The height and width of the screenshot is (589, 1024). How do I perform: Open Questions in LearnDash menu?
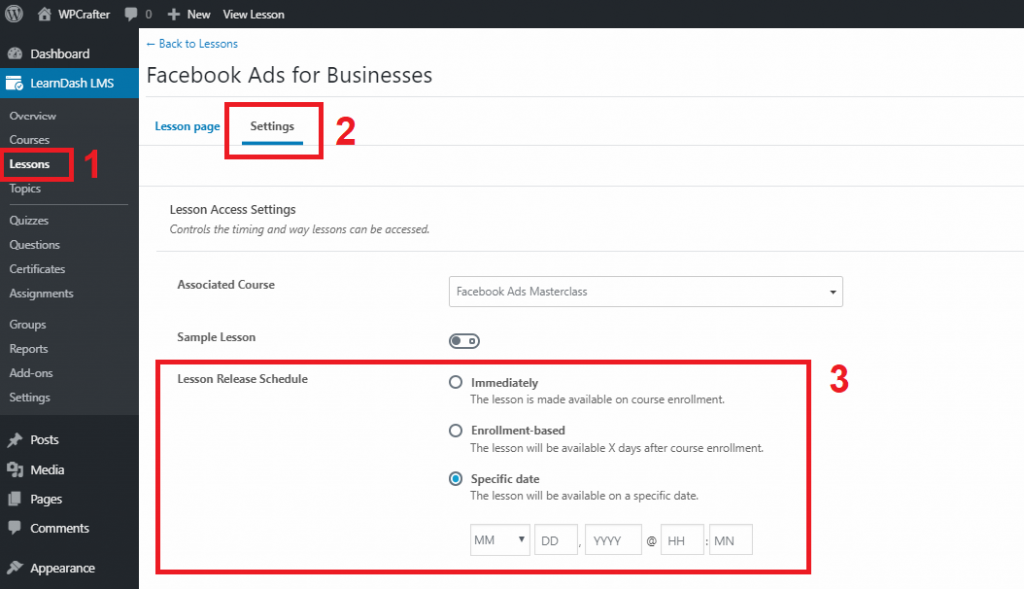[x=35, y=245]
